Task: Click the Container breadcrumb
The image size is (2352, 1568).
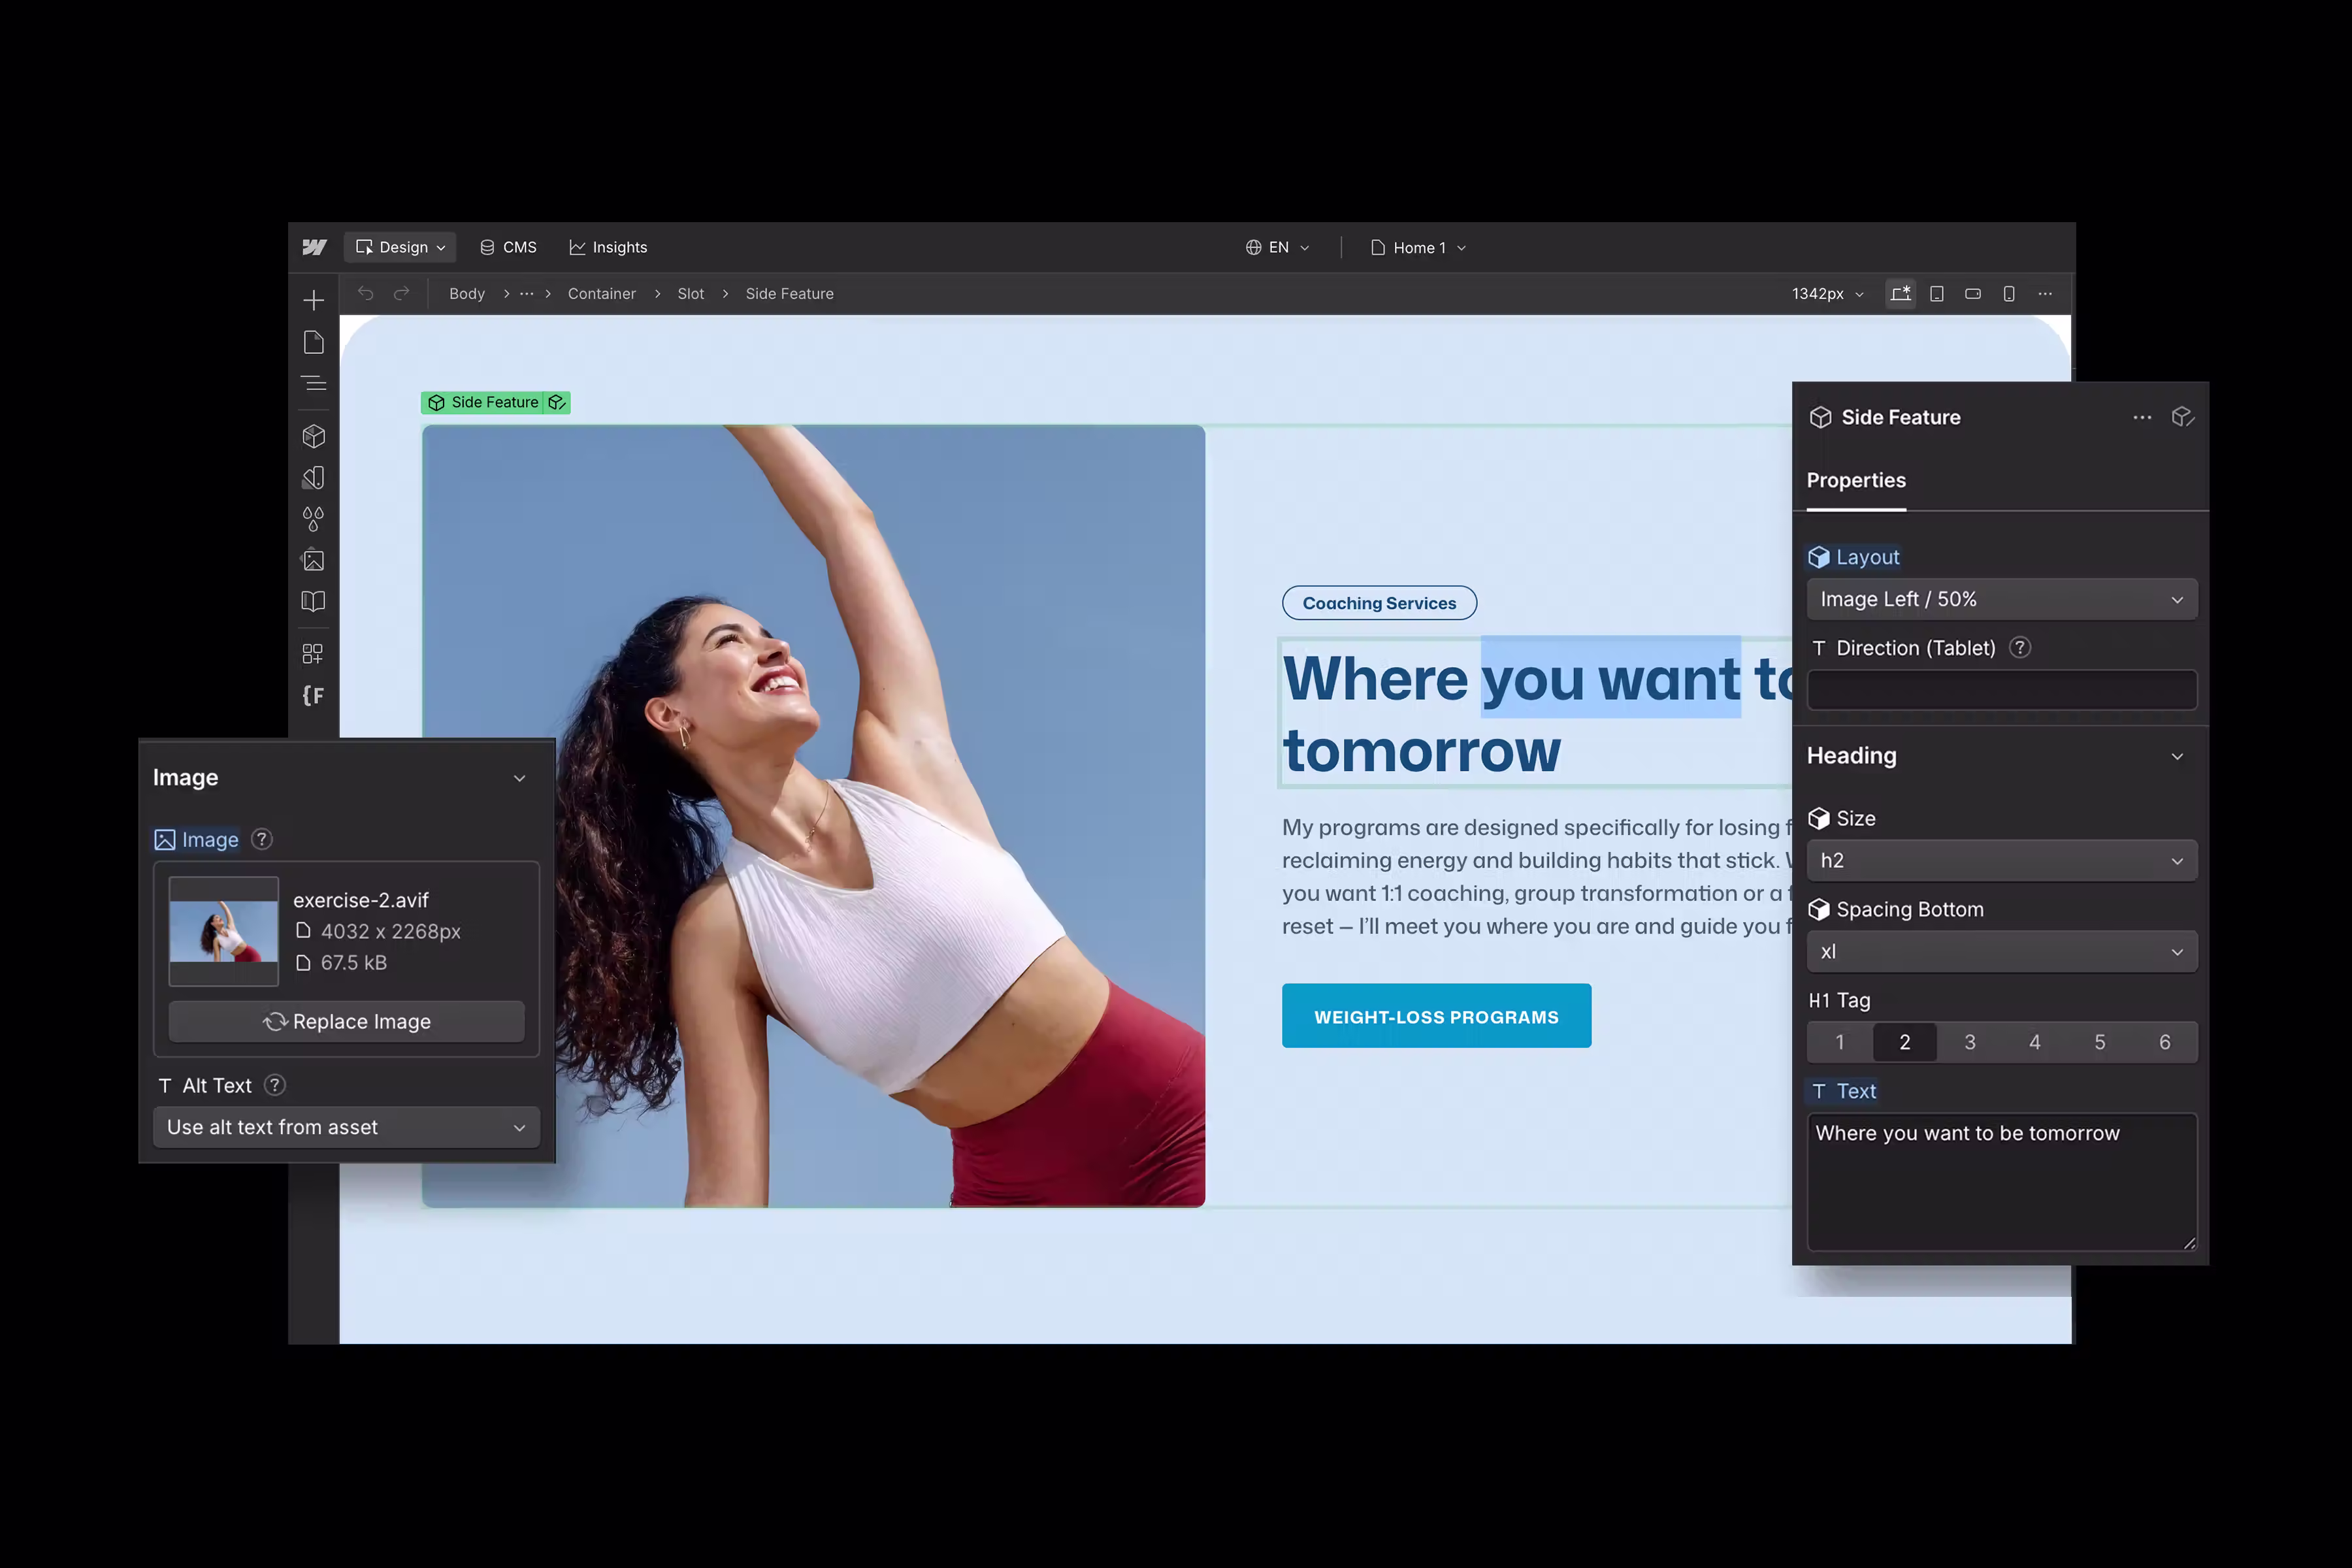Action: pos(601,294)
